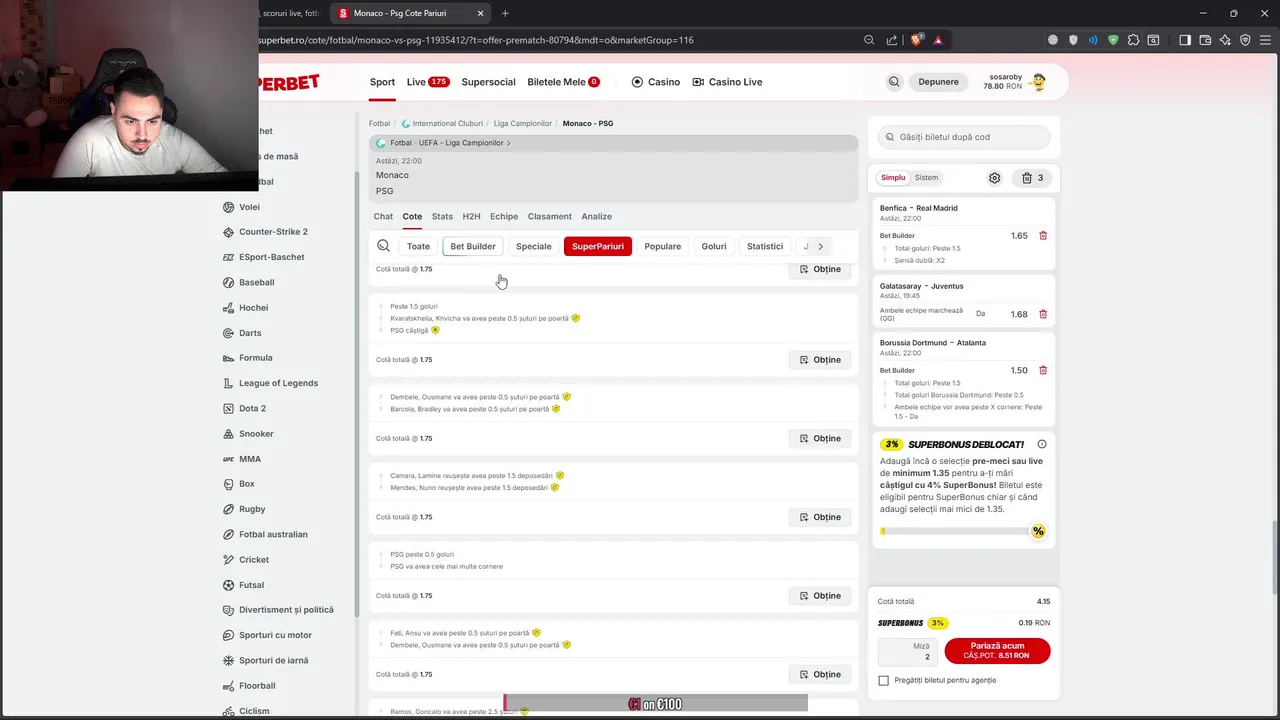1280x720 pixels.
Task: Open Casino Live link
Action: click(727, 82)
